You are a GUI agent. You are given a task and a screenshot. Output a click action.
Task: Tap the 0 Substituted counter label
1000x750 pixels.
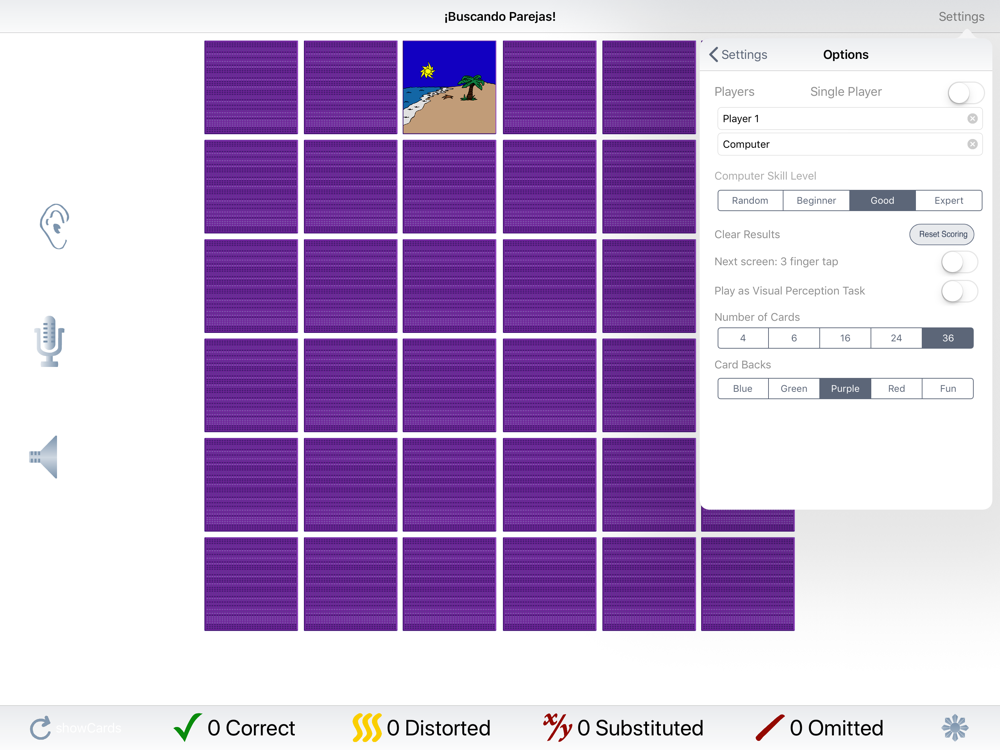click(640, 728)
